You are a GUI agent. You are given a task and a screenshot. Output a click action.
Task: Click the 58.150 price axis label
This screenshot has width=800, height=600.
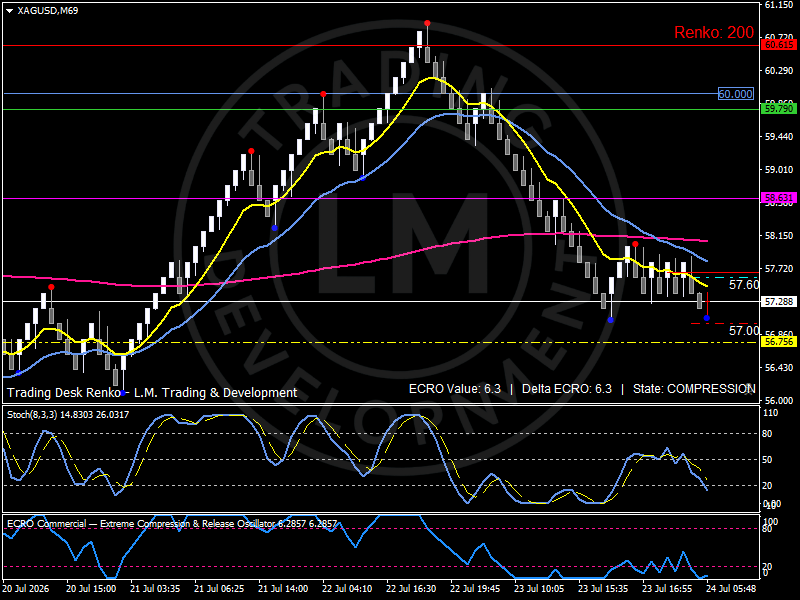779,236
